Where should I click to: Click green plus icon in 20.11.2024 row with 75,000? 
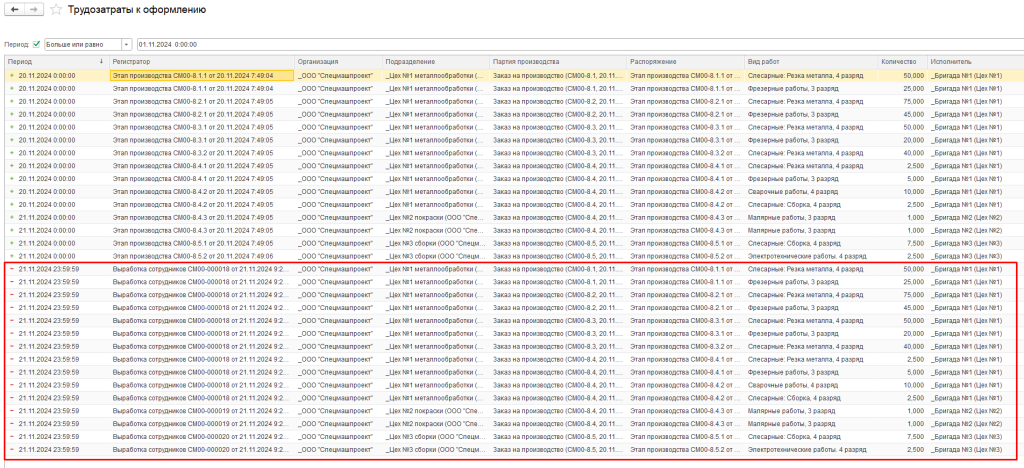tap(11, 101)
